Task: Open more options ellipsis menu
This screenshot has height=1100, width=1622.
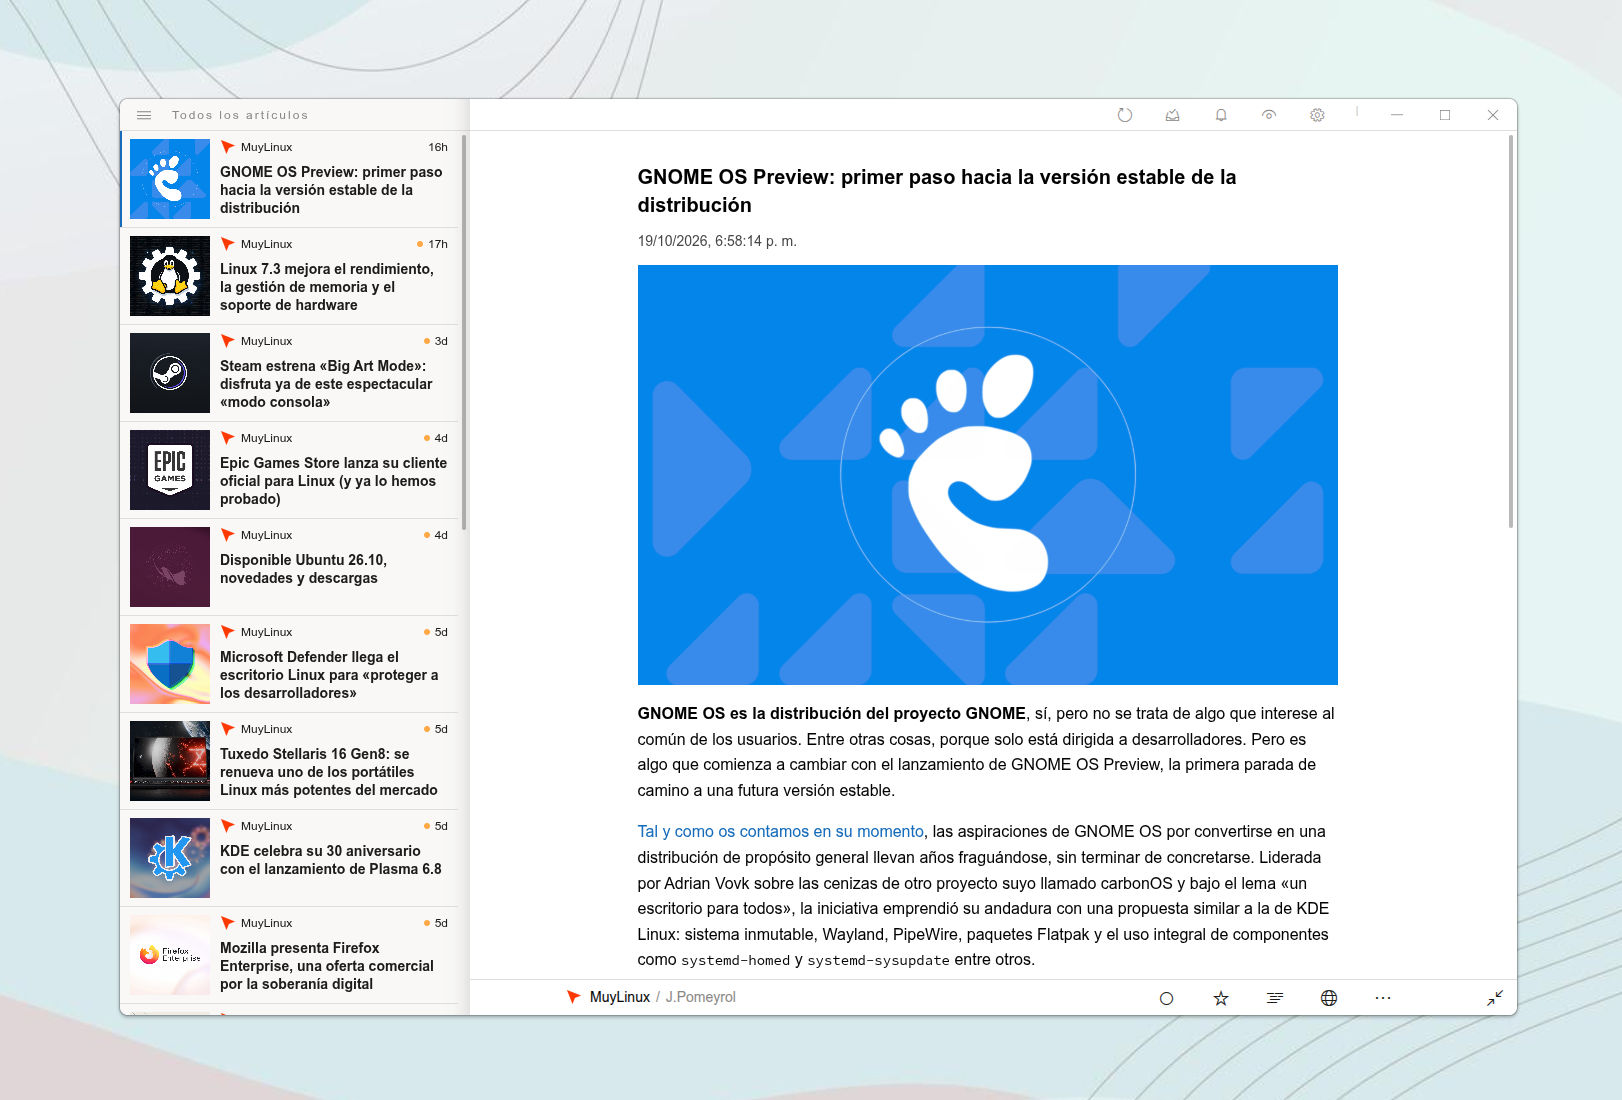Action: tap(1383, 998)
